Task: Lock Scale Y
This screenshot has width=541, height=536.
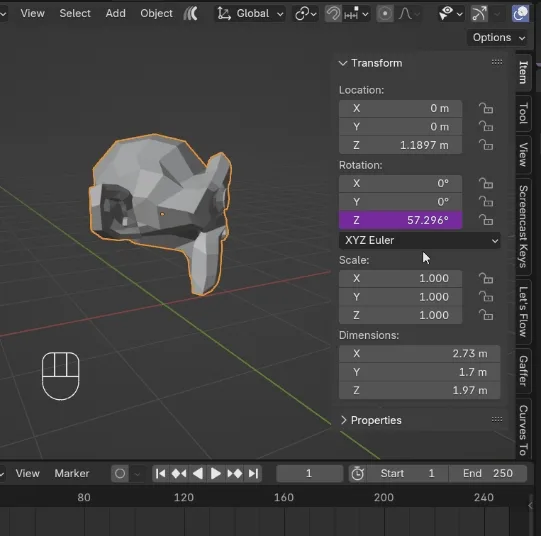Action: coord(486,296)
